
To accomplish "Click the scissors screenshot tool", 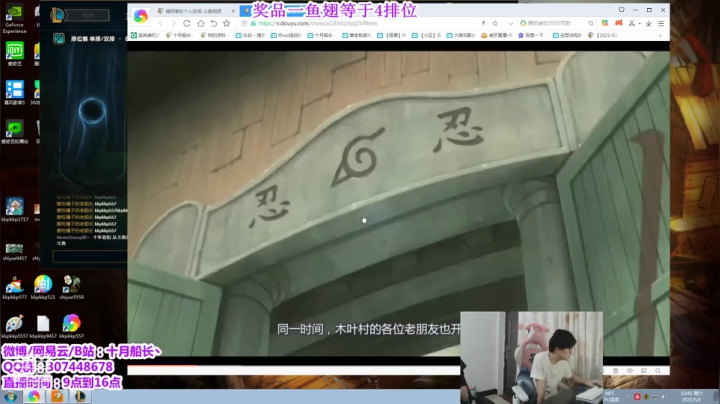I will tap(632, 23).
